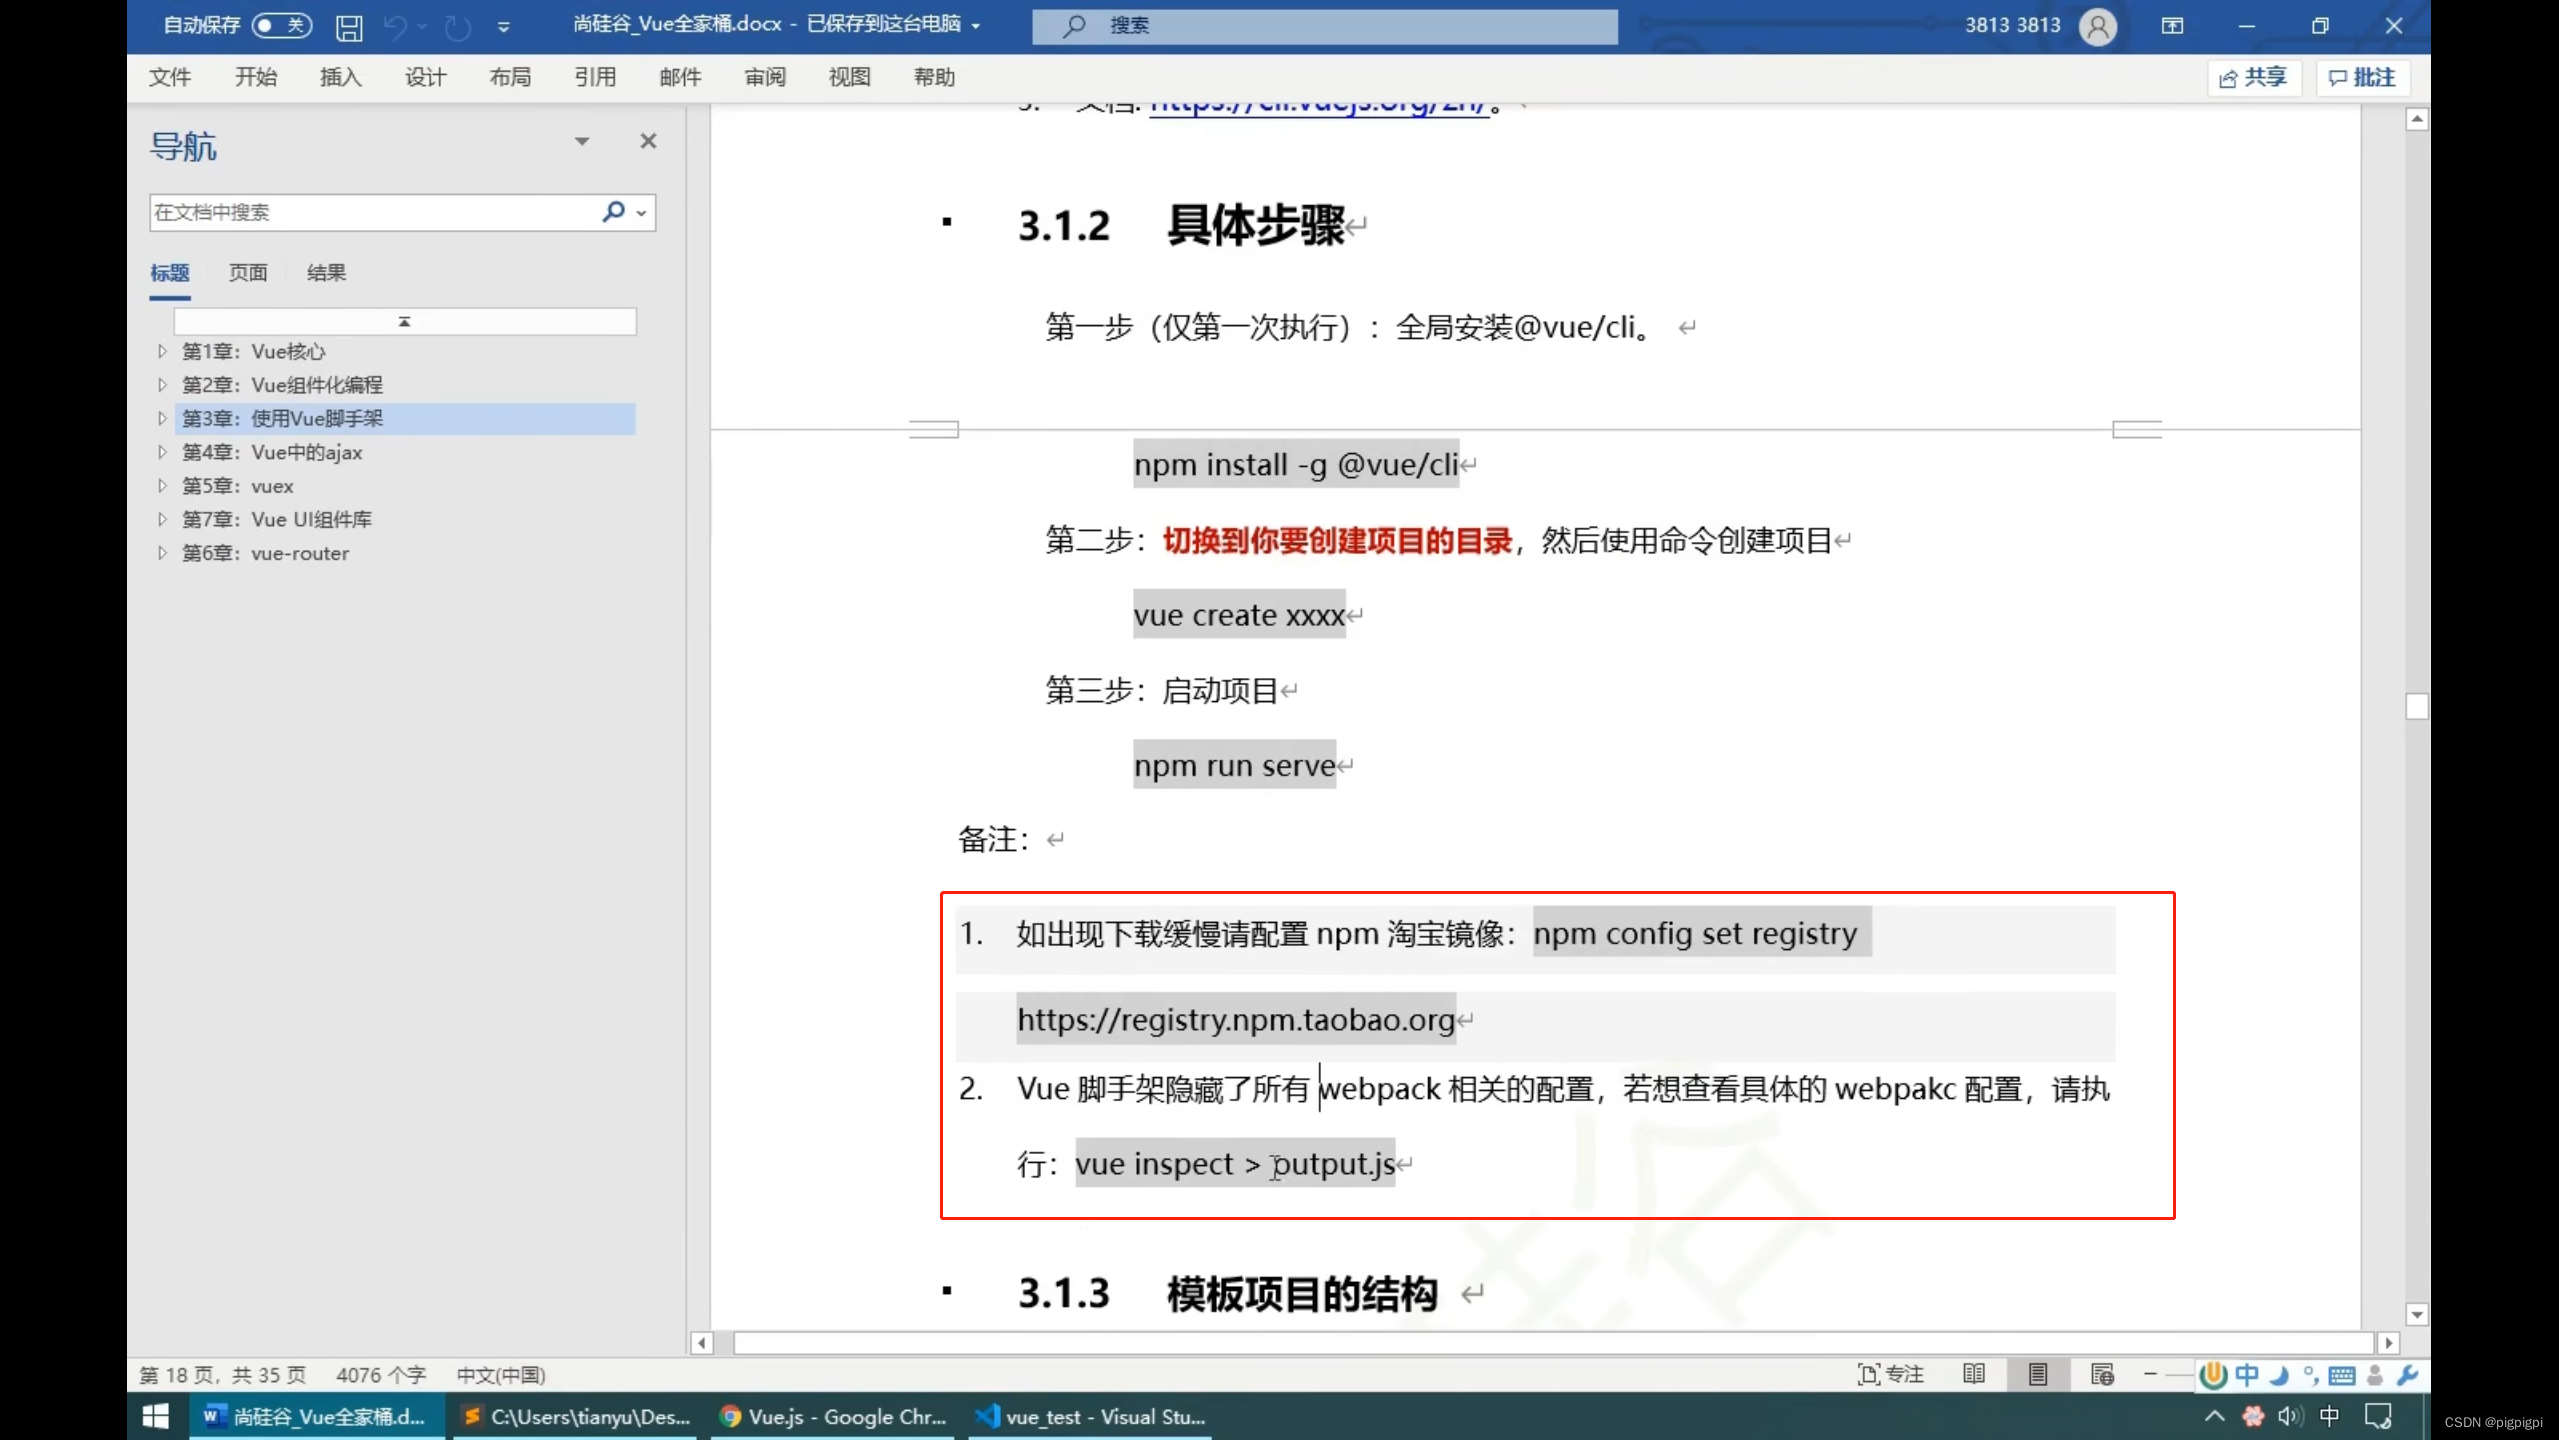Viewport: 2559px width, 1440px height.
Task: Open the saved-location dropdown next to filename
Action: pos(976,26)
